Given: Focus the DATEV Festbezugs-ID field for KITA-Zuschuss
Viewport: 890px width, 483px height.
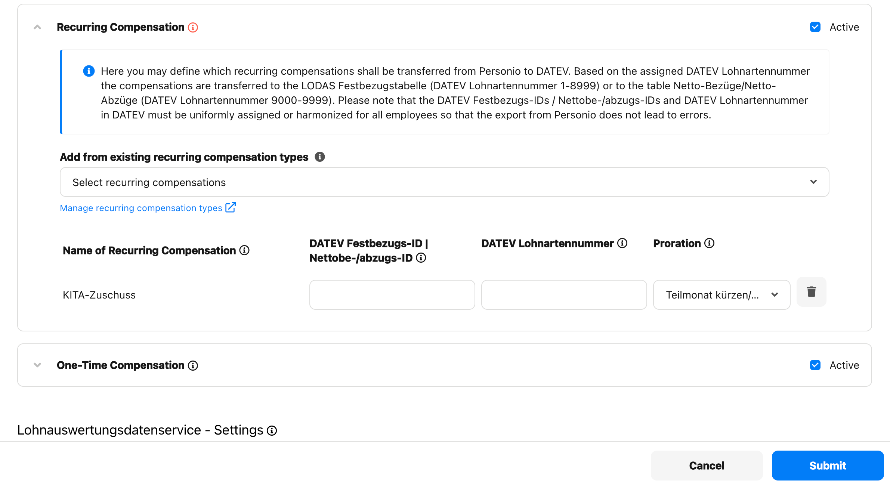Looking at the screenshot, I should click(x=392, y=295).
